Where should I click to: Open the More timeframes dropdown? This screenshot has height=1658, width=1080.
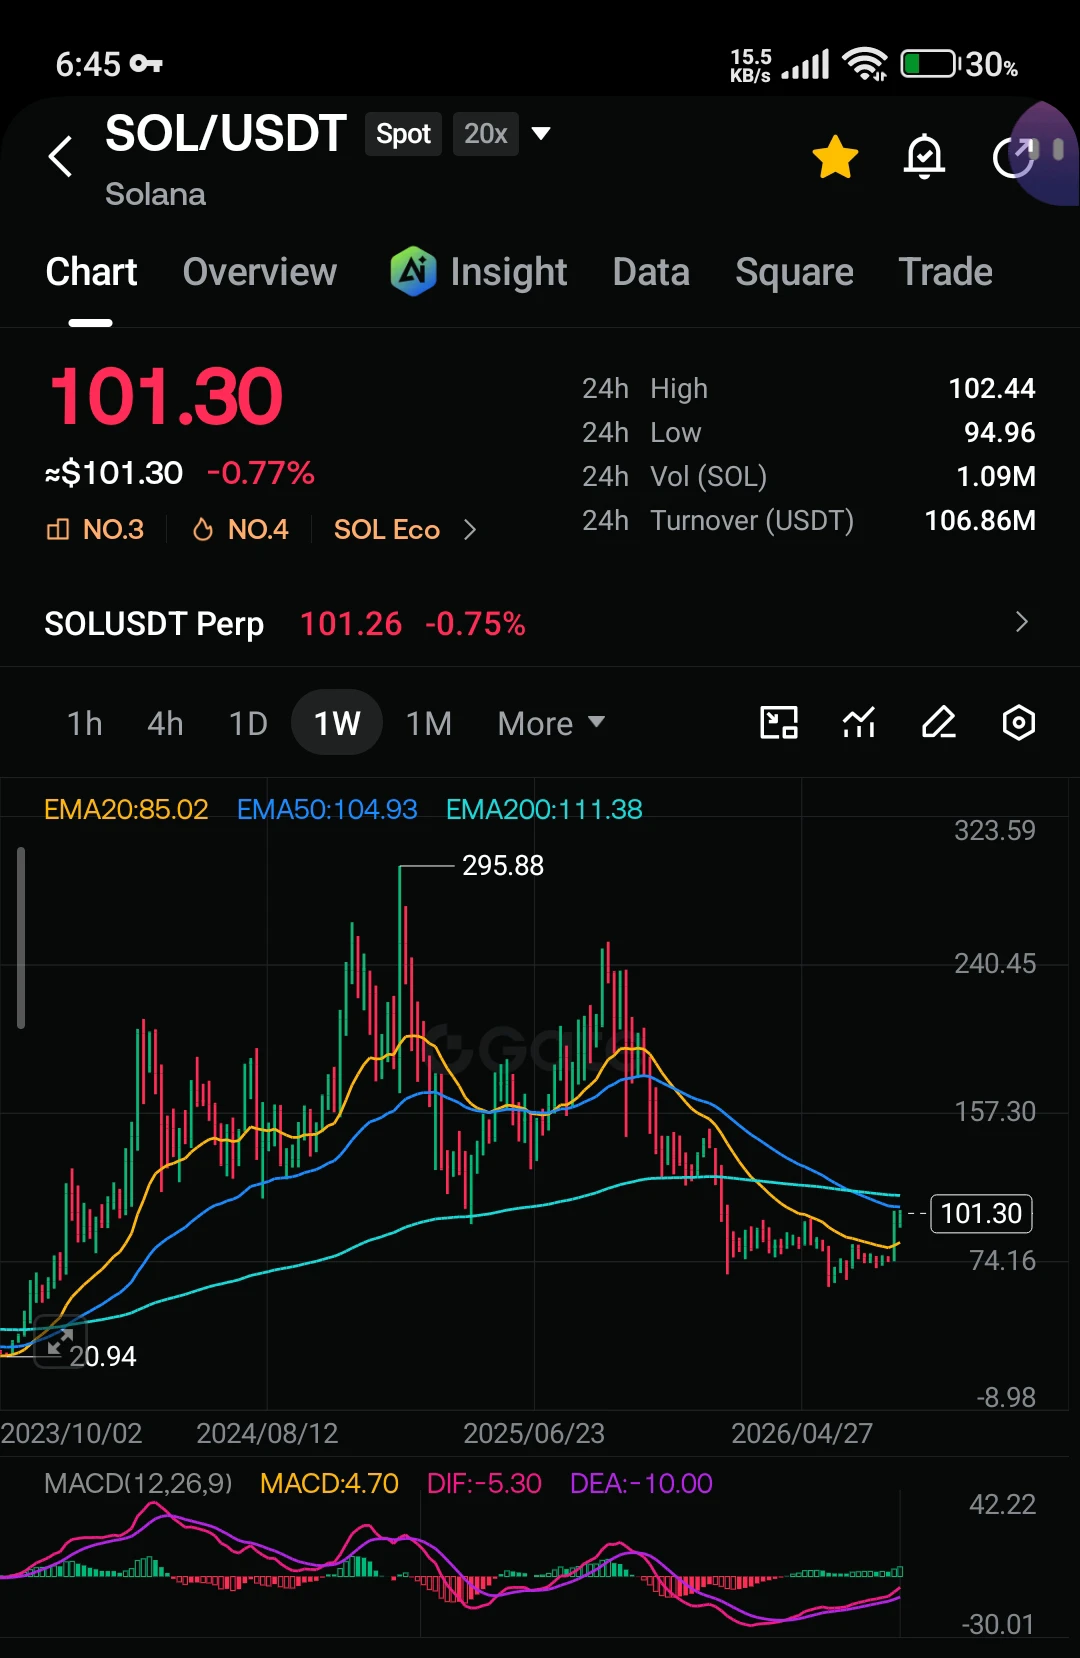pyautogui.click(x=551, y=723)
